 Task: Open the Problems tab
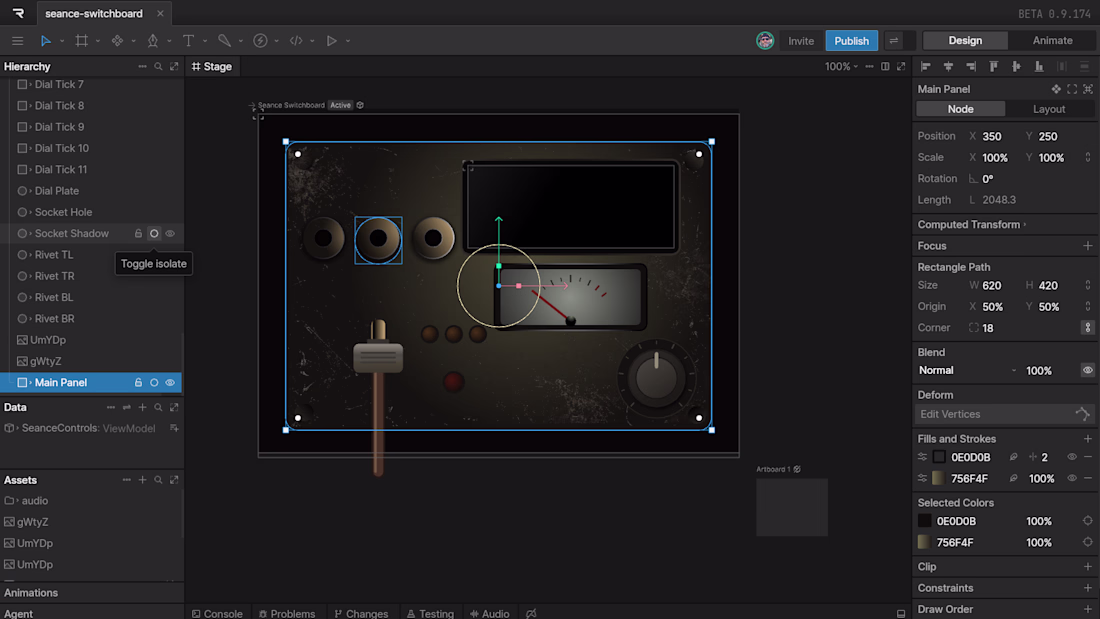pyautogui.click(x=287, y=613)
